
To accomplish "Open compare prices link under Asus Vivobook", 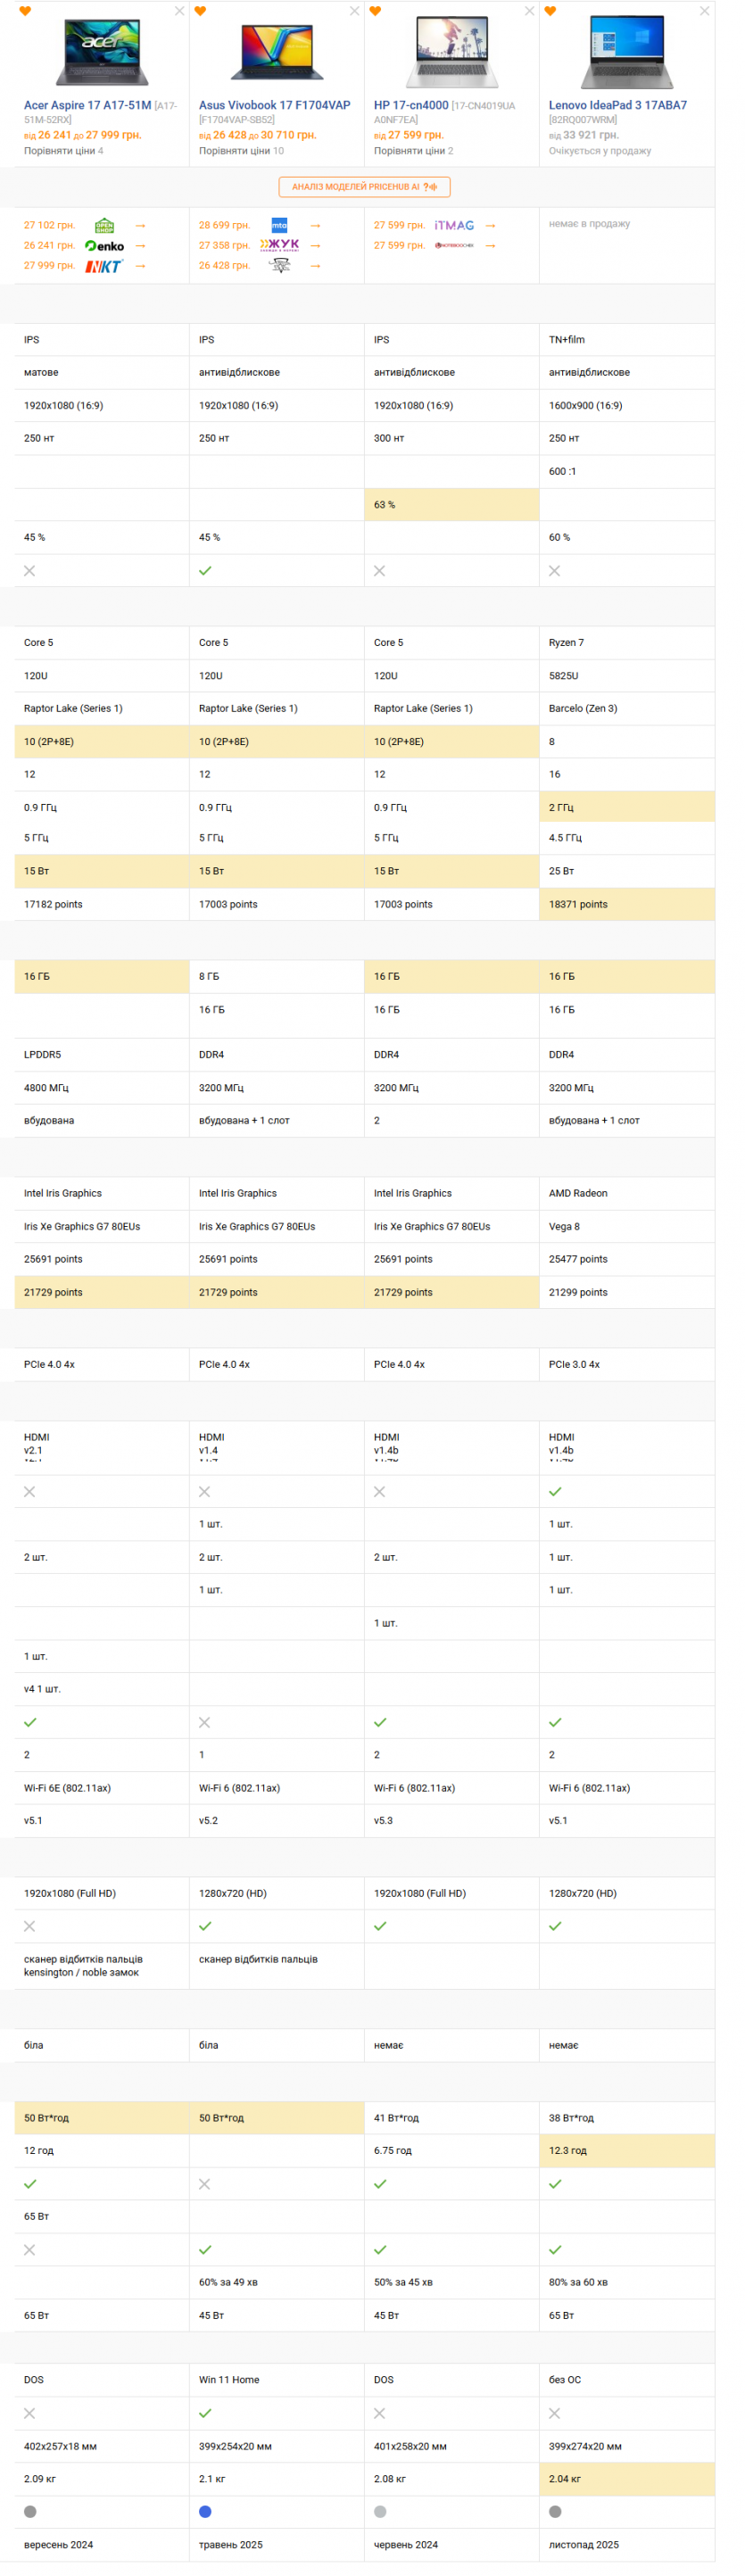I will [241, 151].
